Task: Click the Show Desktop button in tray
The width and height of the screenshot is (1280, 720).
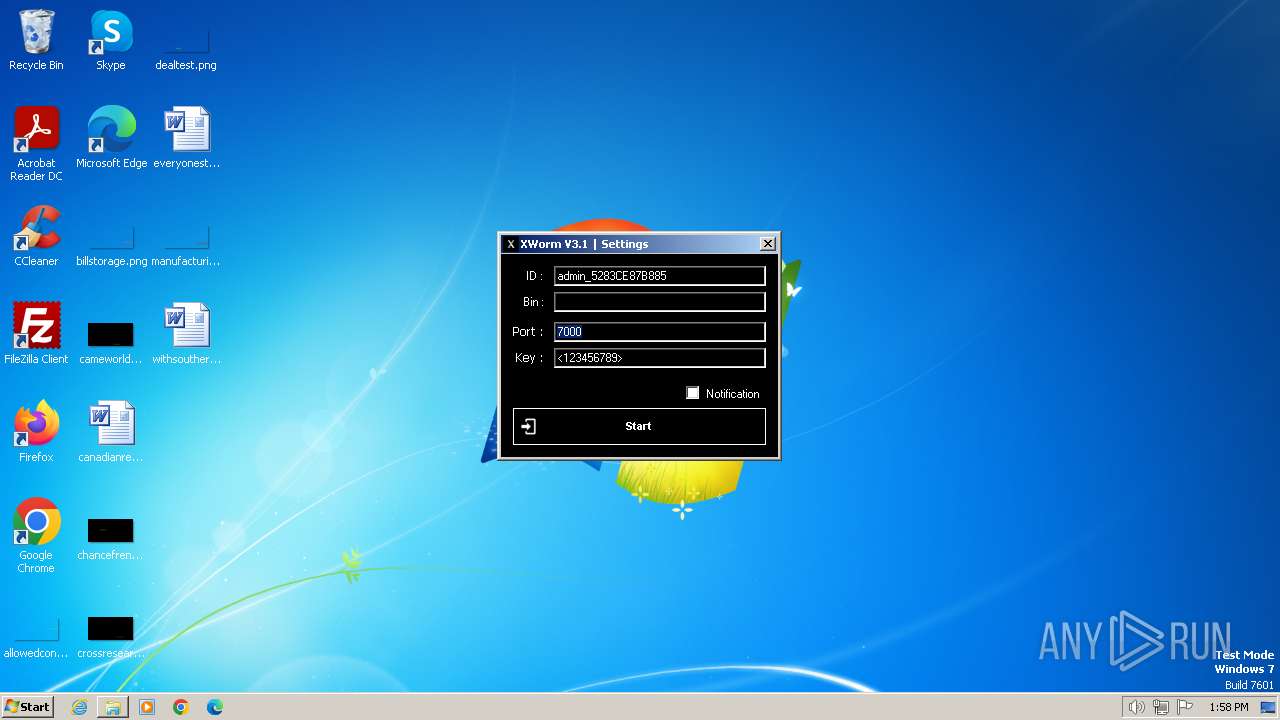Action: click(1268, 707)
